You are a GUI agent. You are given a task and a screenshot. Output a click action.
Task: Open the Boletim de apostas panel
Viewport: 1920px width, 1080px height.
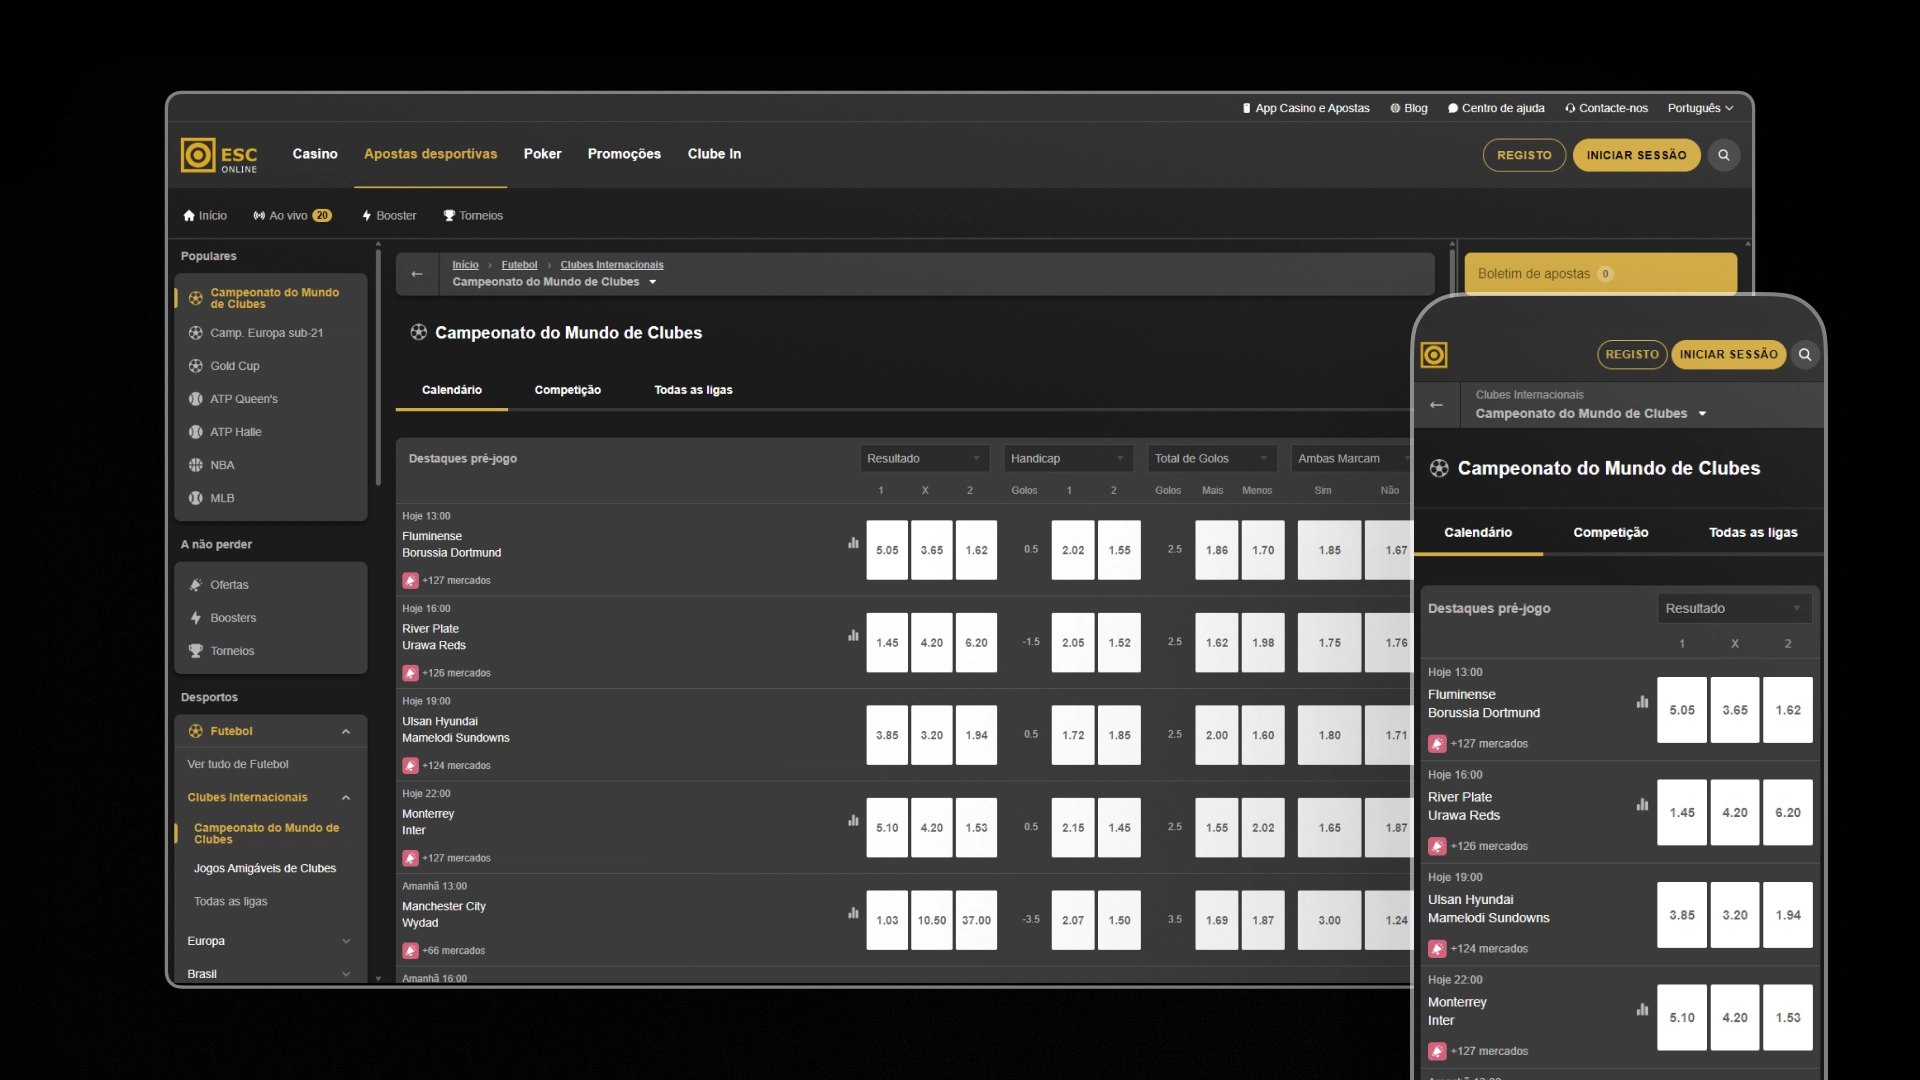(x=1600, y=274)
